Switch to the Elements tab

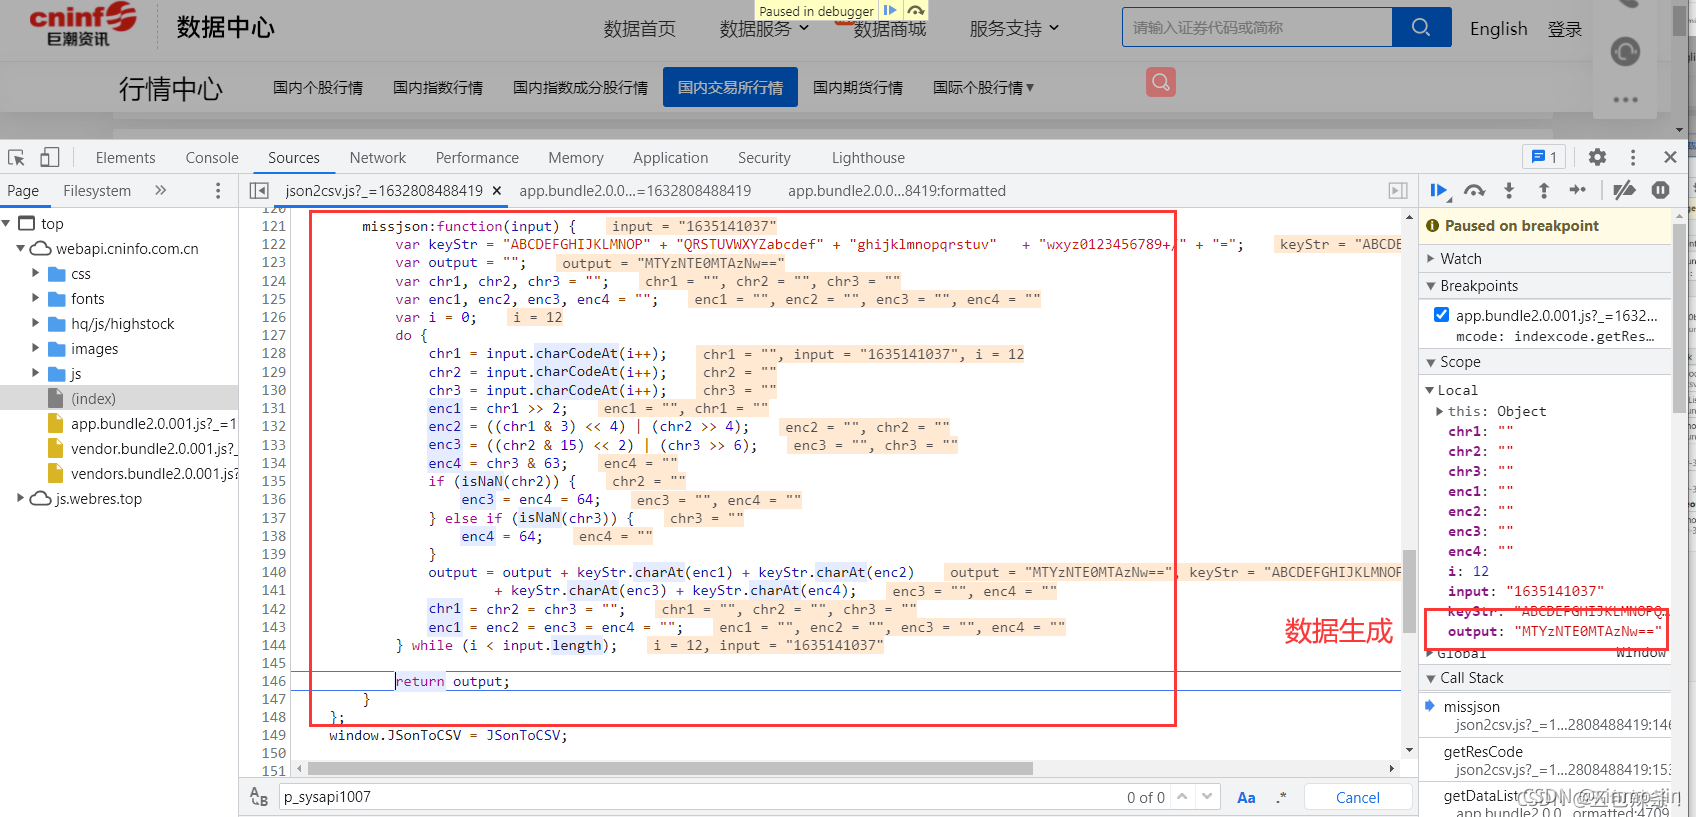pyautogui.click(x=125, y=157)
